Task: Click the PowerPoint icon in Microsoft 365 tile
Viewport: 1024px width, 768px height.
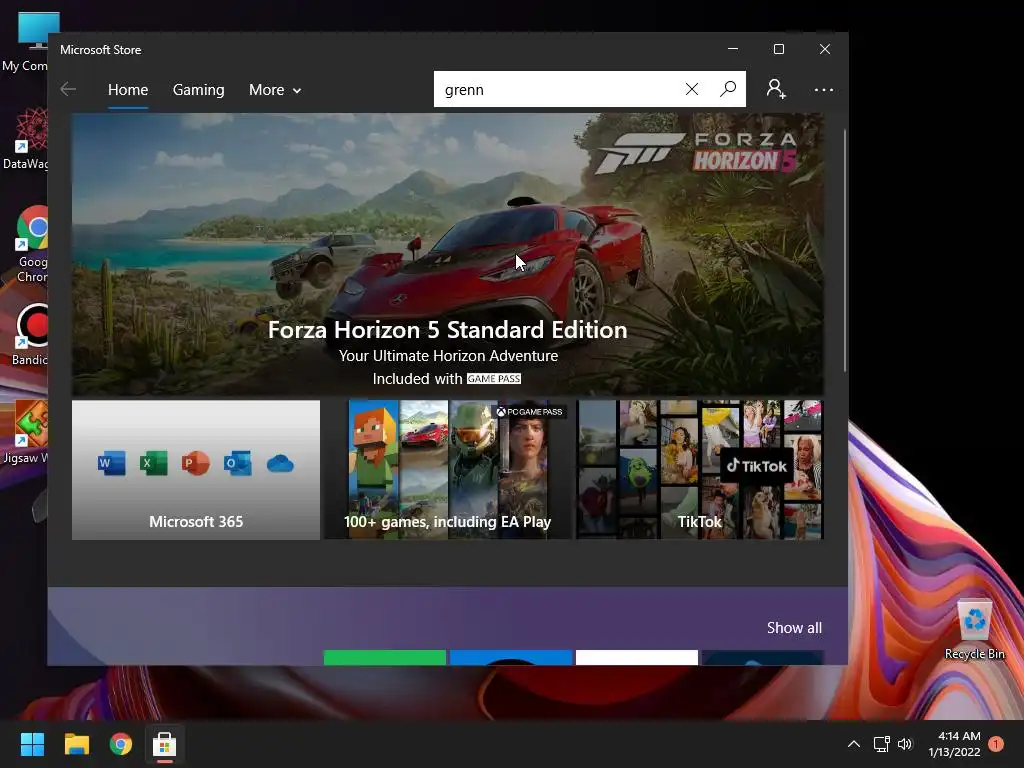Action: pos(195,464)
